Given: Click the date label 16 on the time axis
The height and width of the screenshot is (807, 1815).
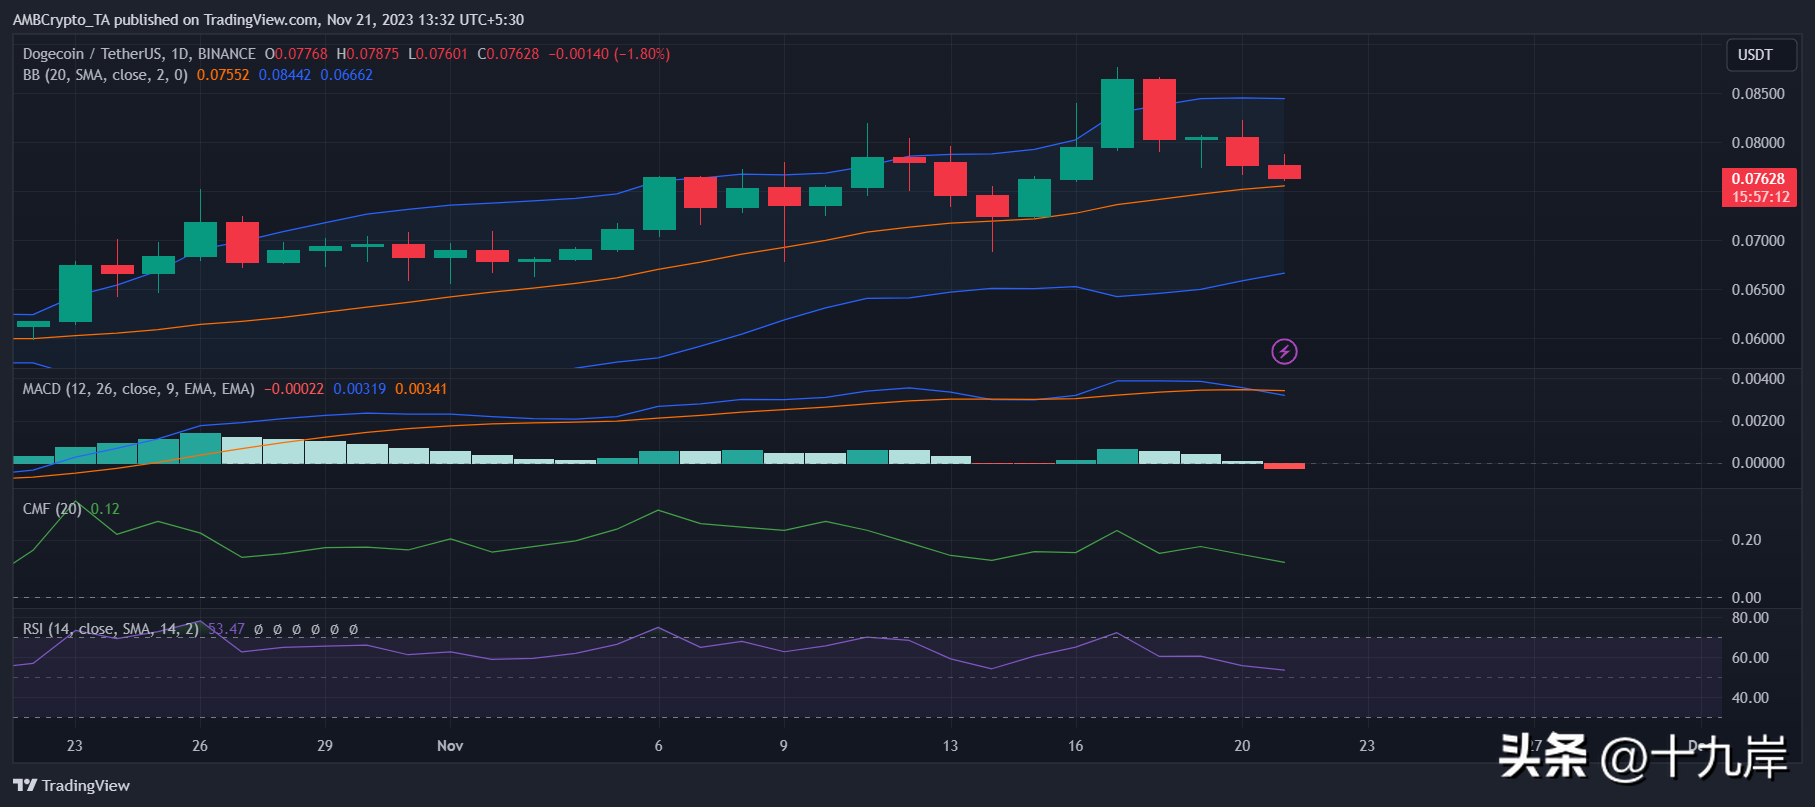Looking at the screenshot, I should 1075,746.
